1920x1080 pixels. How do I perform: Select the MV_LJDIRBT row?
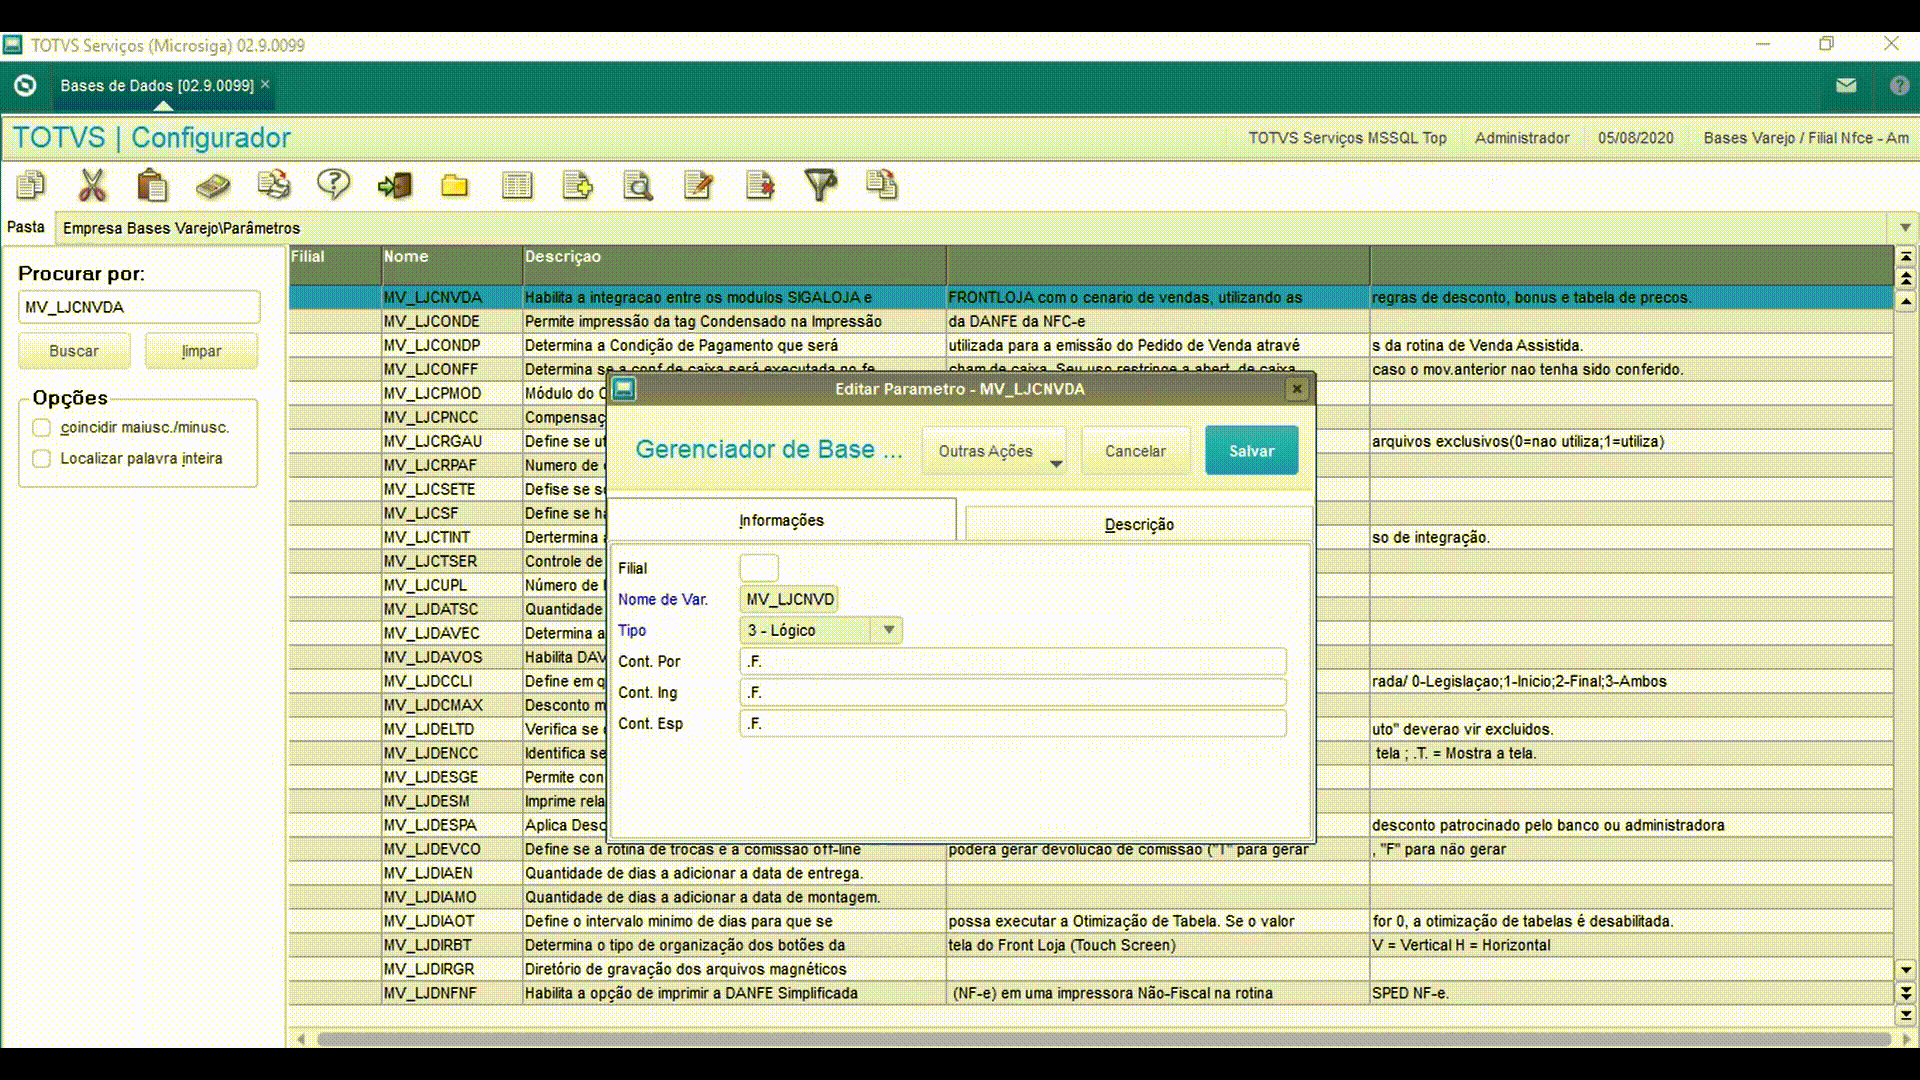point(1091,945)
